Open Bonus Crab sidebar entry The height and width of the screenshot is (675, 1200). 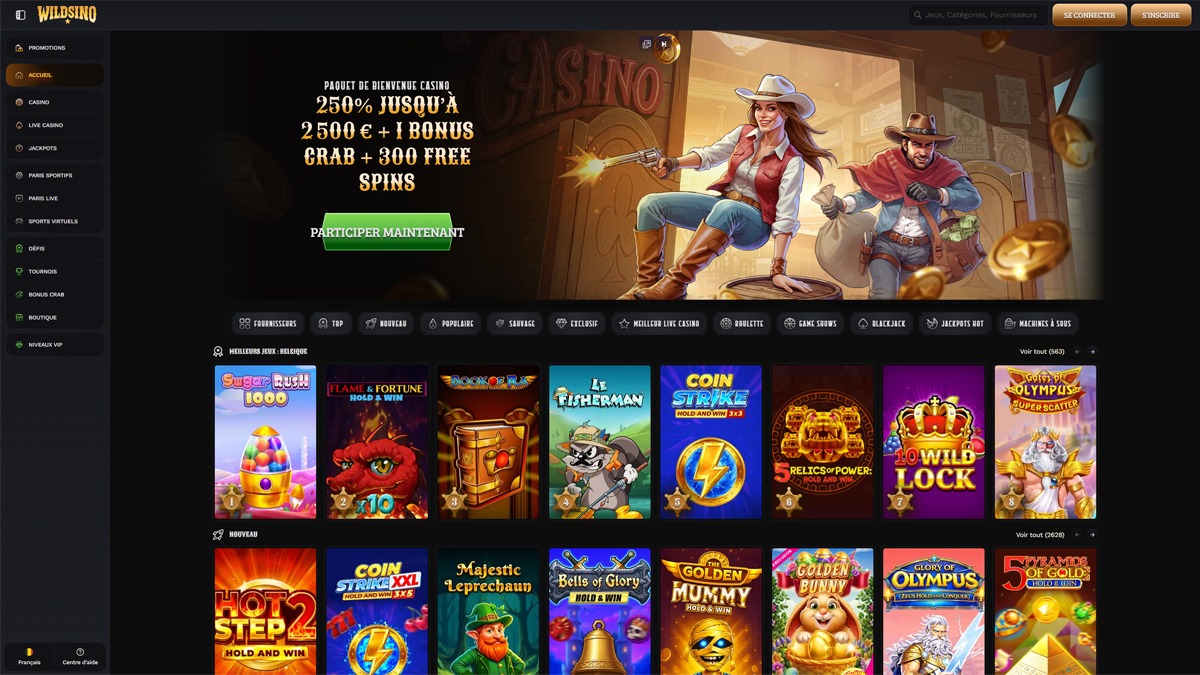55,294
